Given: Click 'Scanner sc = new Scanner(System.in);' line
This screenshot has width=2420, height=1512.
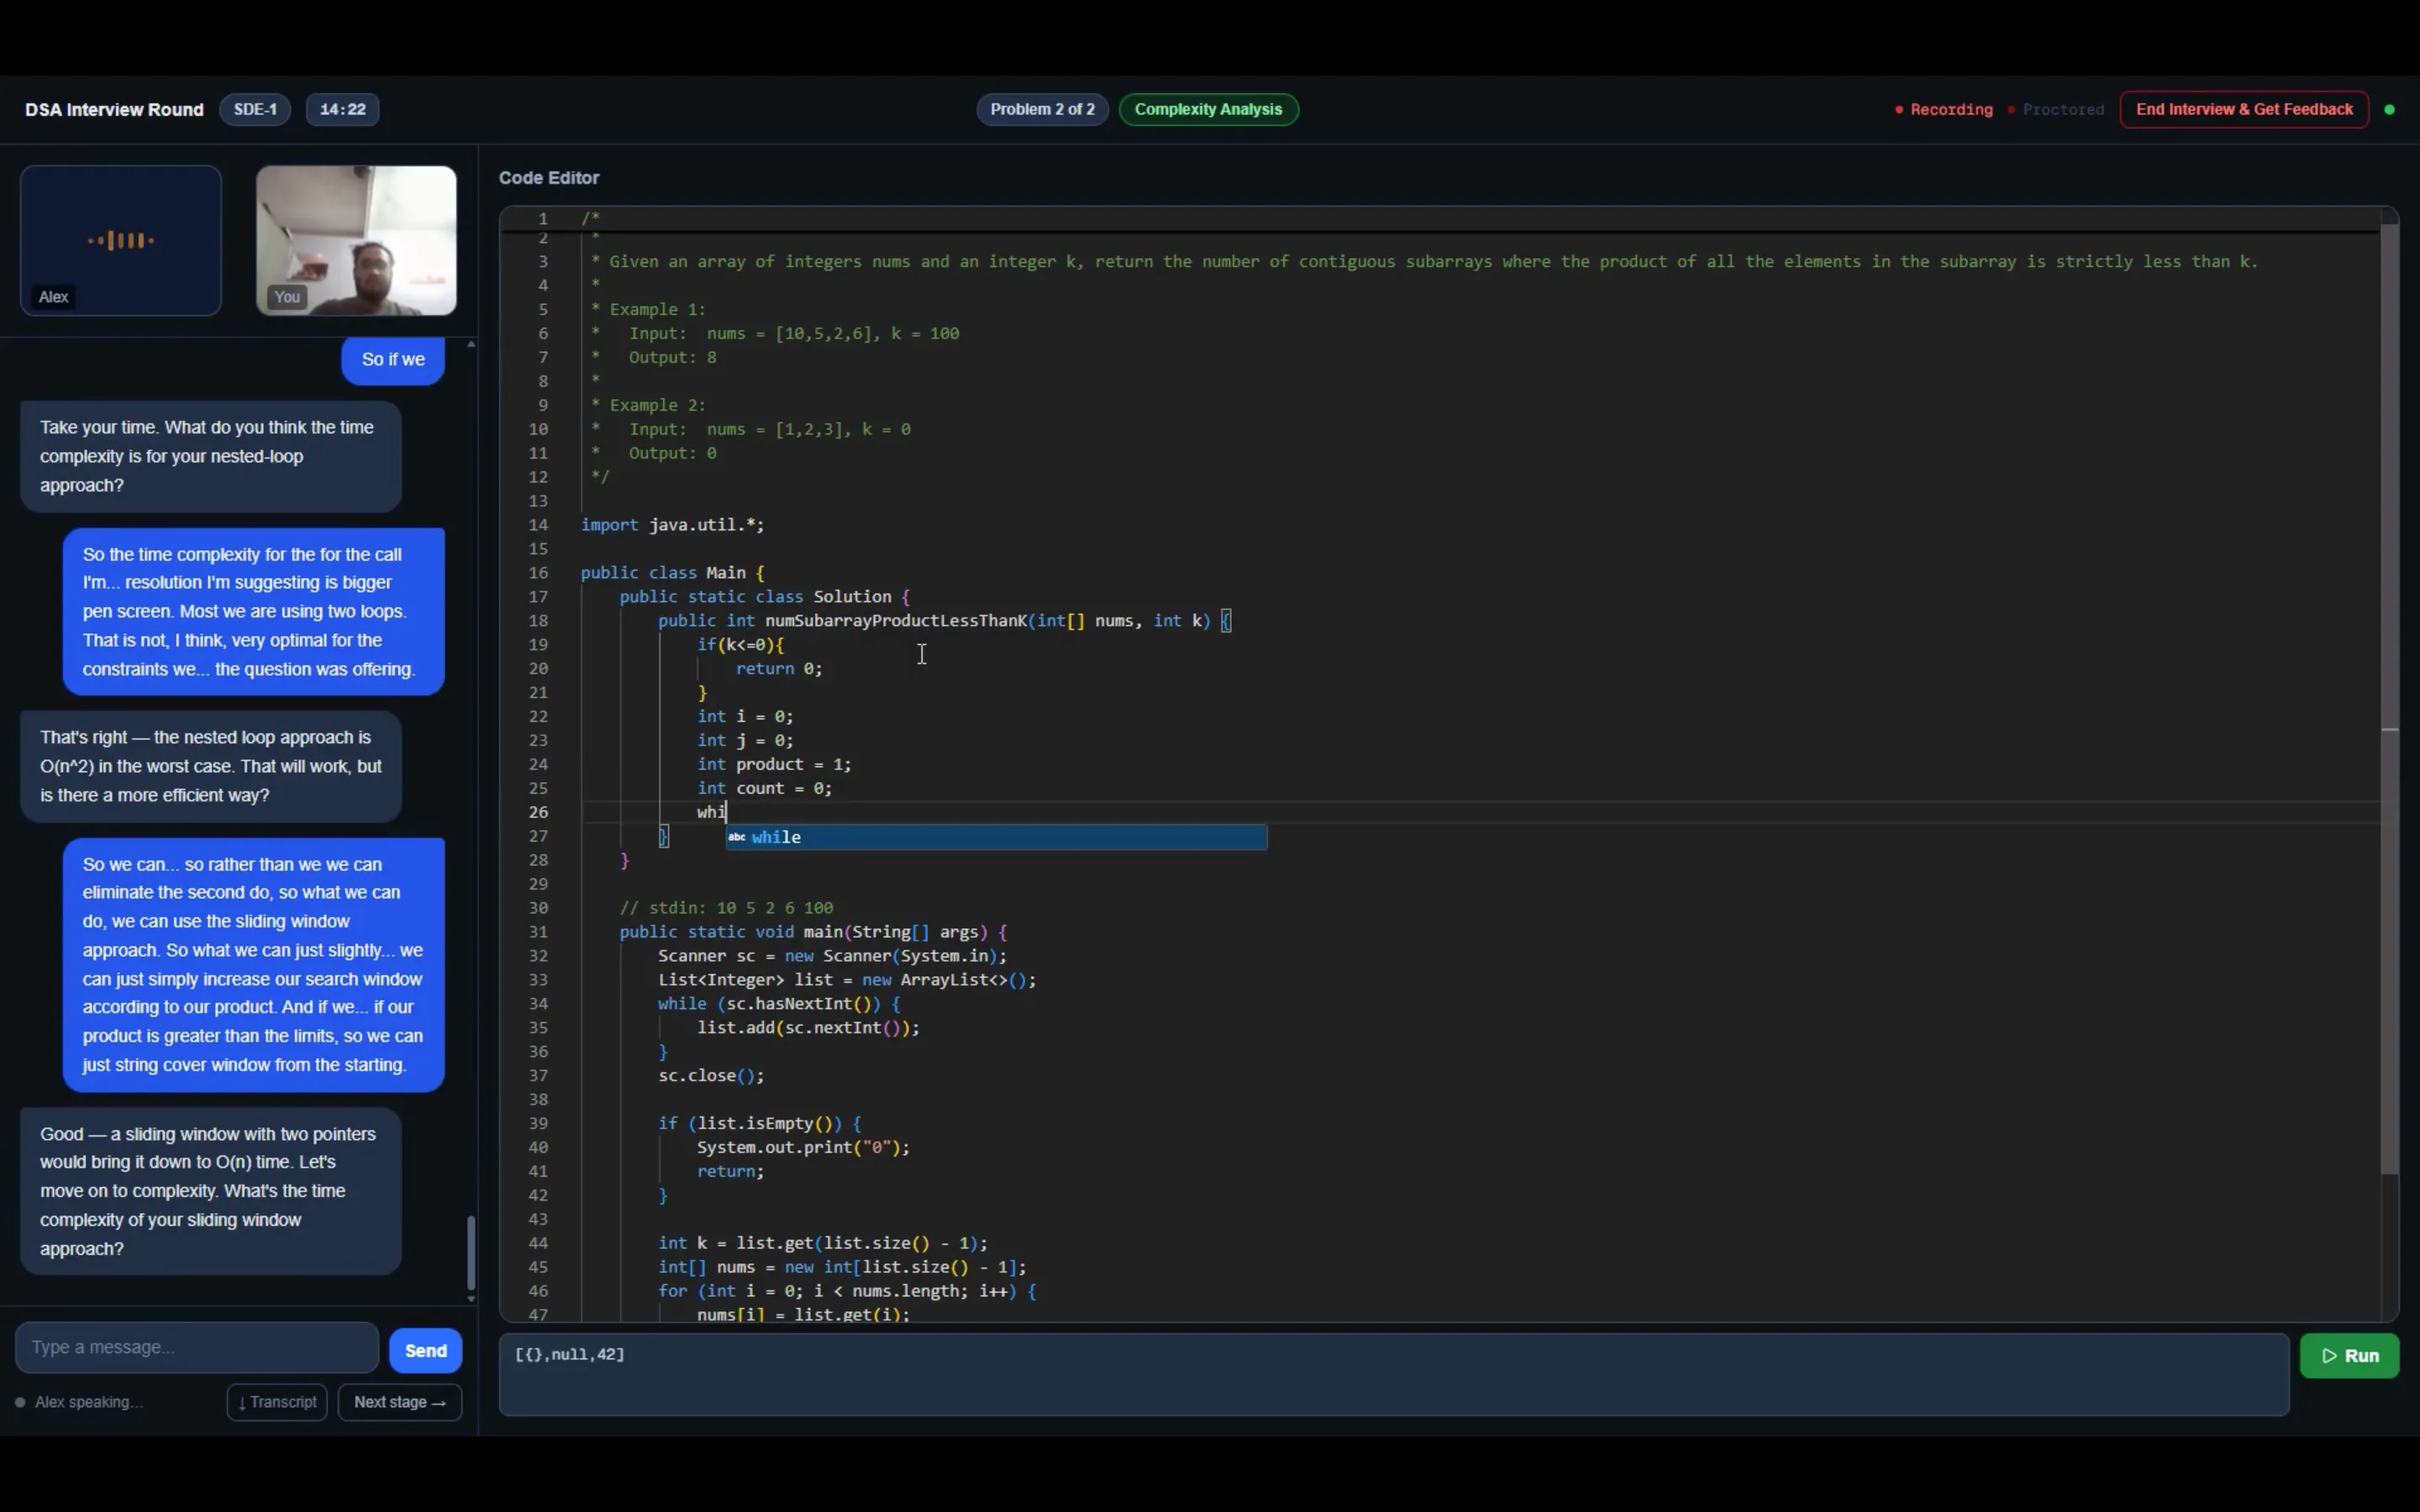Looking at the screenshot, I should click(x=833, y=956).
